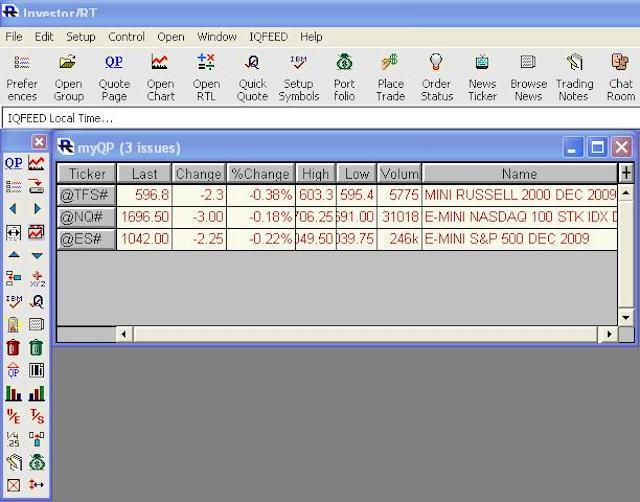This screenshot has width=640, height=502.
Task: Select the @ES# ticker row button
Action: point(87,239)
